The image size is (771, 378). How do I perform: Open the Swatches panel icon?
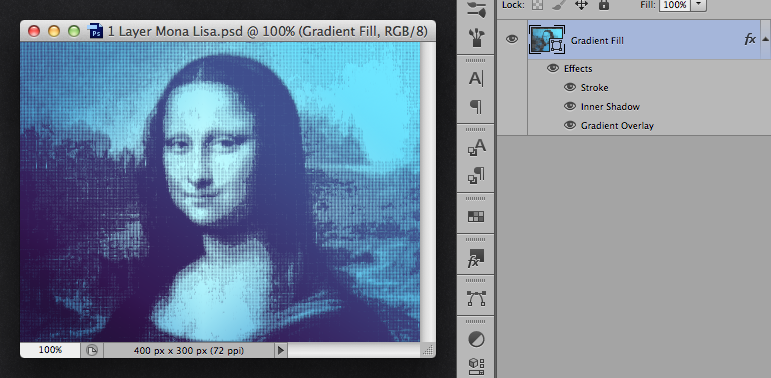point(476,216)
